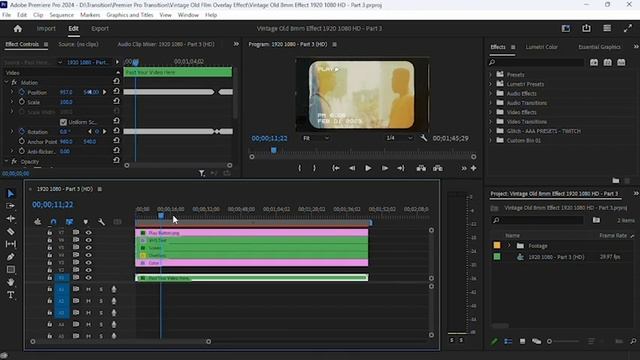
Task: Toggle lock on track V7
Action: click(x=49, y=232)
